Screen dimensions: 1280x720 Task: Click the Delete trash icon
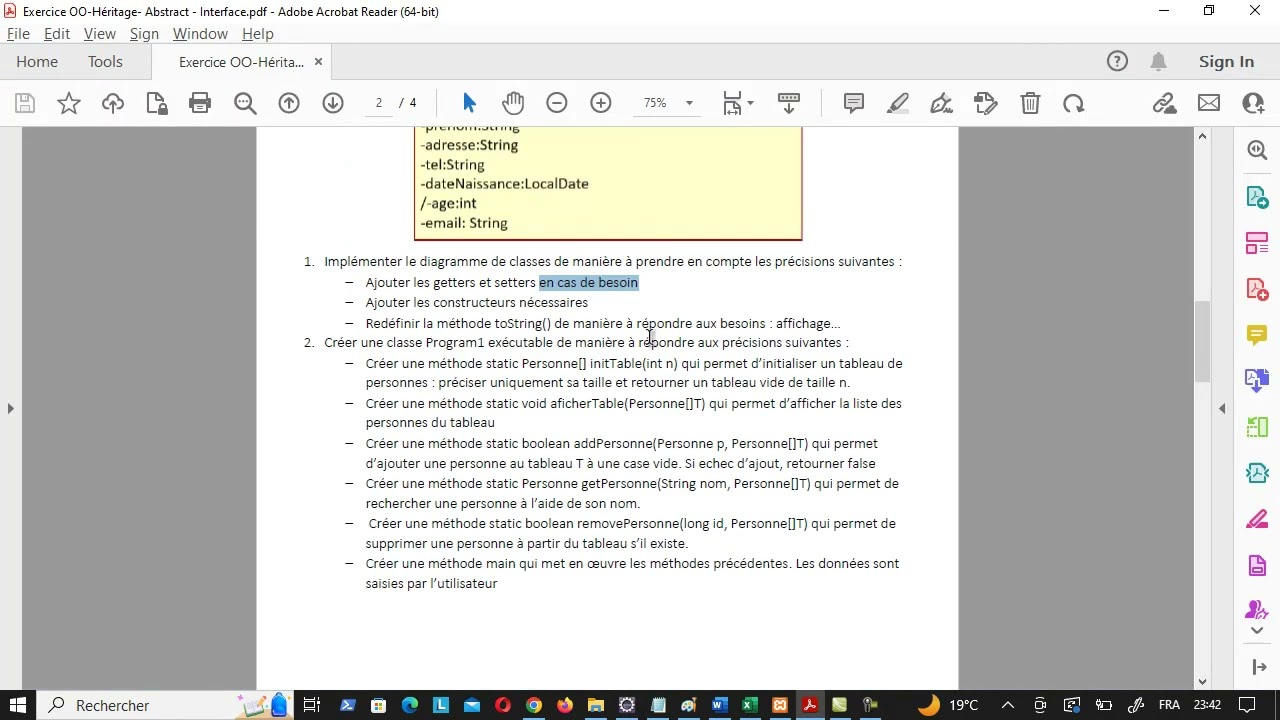[1030, 103]
